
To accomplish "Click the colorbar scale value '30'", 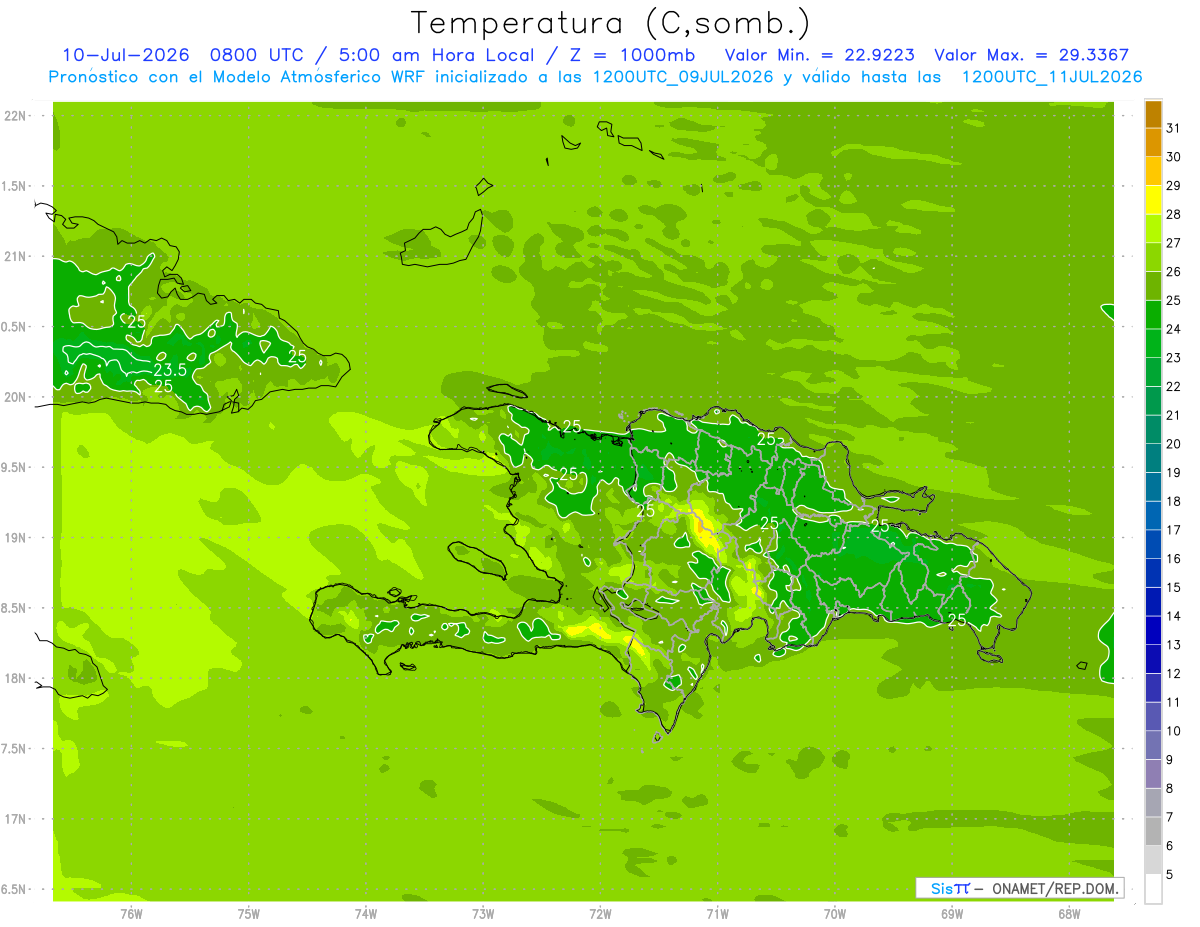I will (1173, 156).
